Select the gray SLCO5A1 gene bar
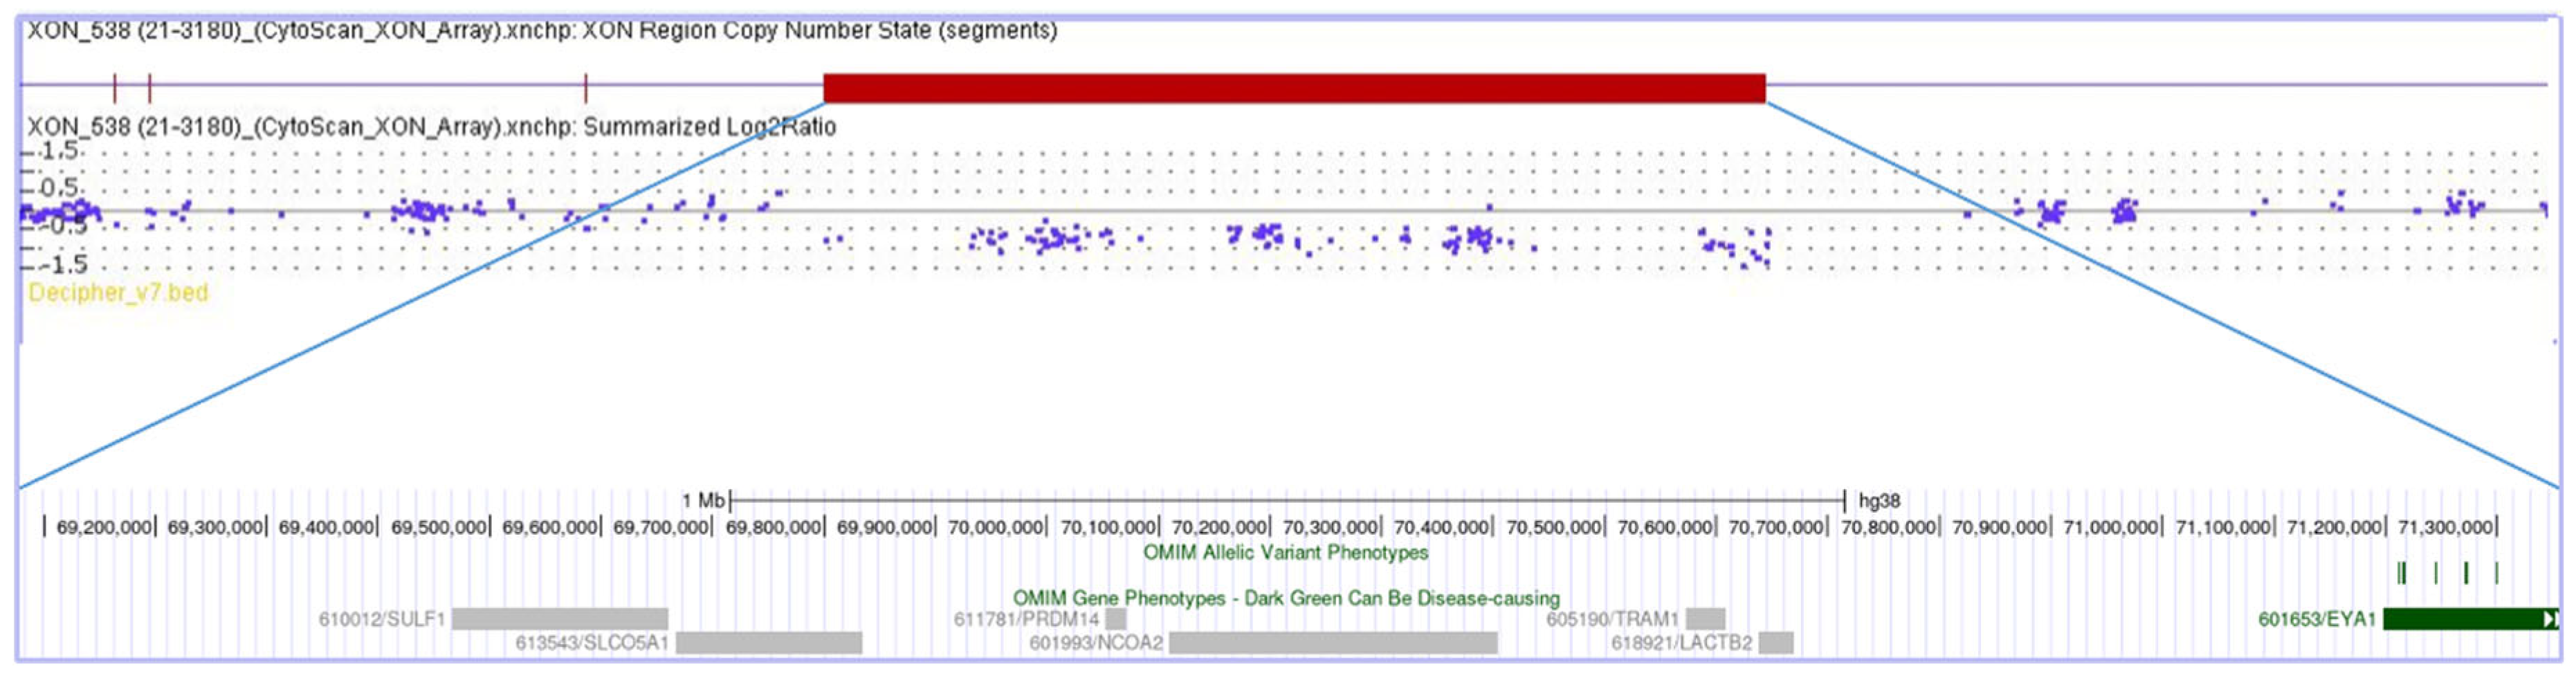Image resolution: width=2576 pixels, height=680 pixels. pos(768,643)
